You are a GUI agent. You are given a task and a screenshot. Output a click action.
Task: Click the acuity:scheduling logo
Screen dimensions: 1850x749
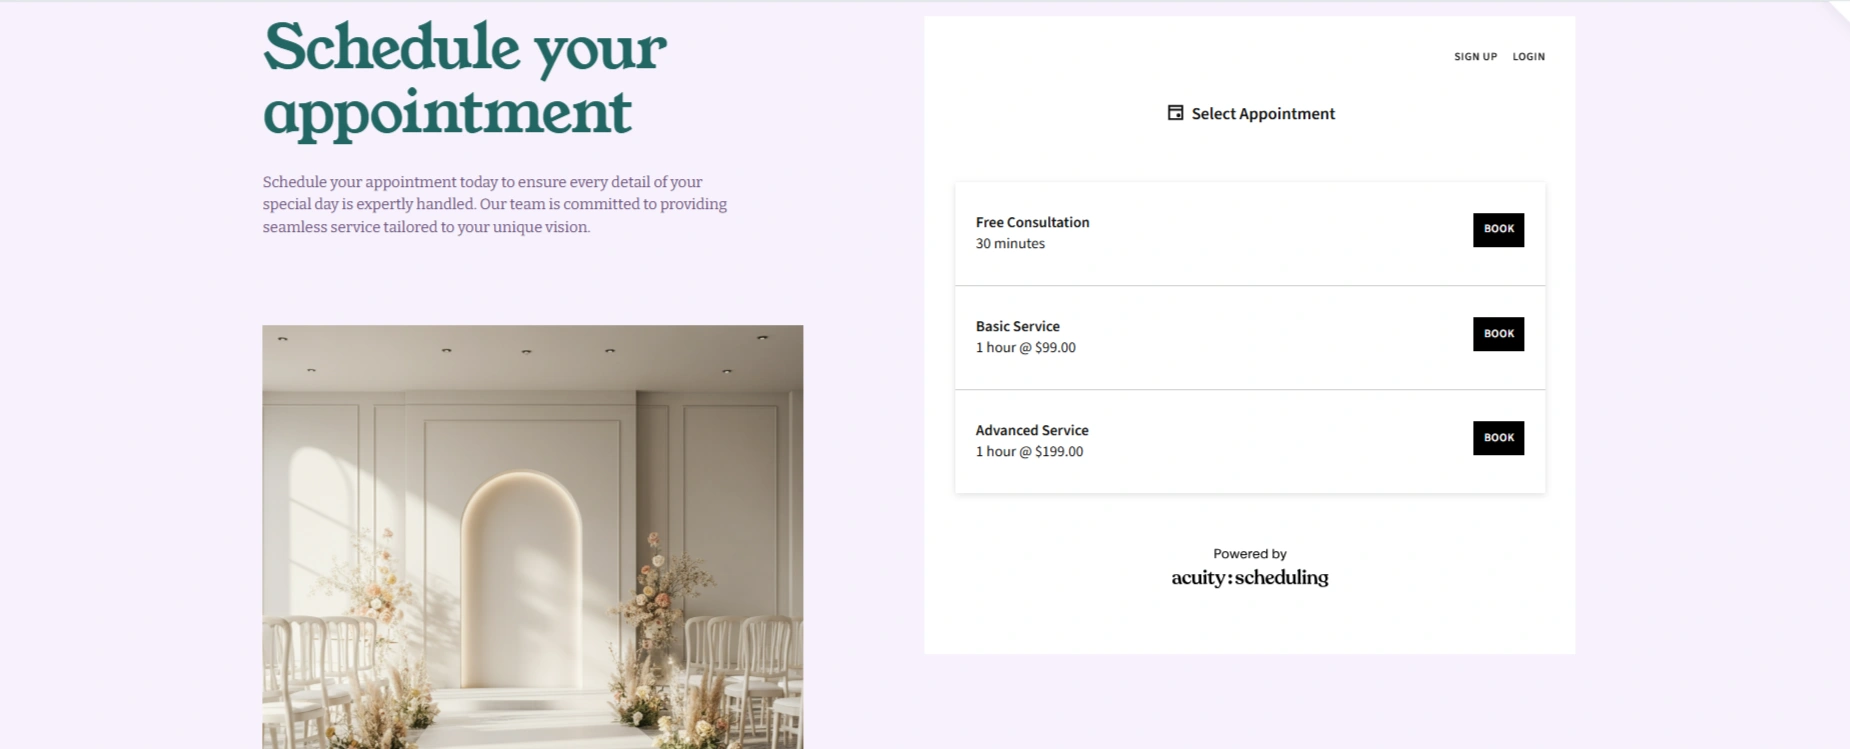point(1250,578)
